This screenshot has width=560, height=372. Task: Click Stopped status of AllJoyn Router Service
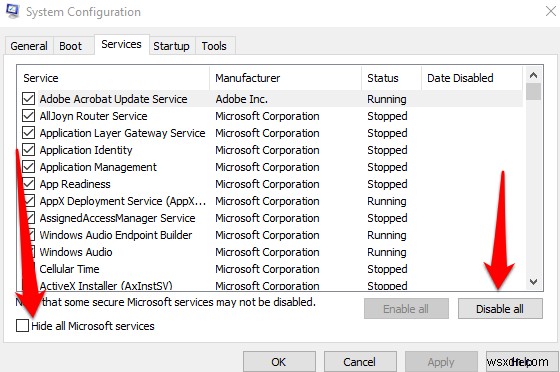tap(388, 116)
